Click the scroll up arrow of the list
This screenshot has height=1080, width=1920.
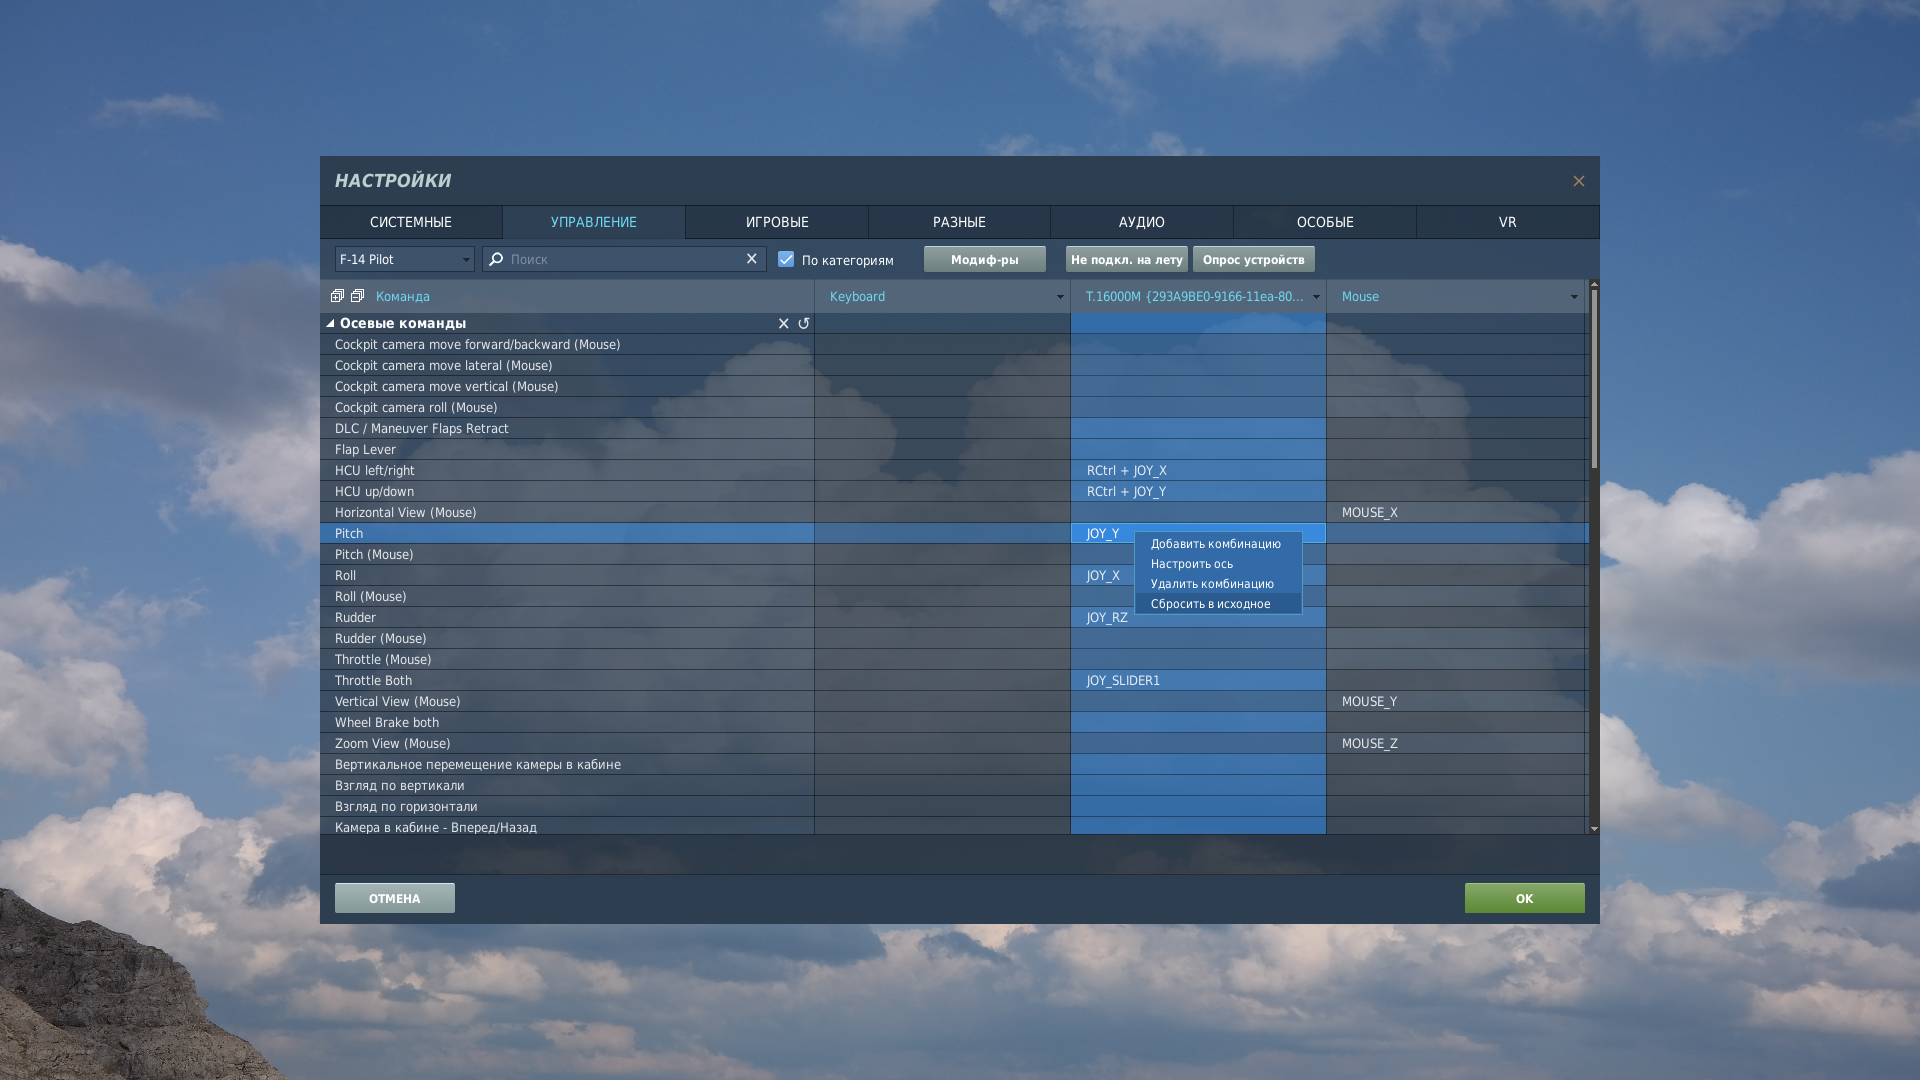coord(1594,284)
